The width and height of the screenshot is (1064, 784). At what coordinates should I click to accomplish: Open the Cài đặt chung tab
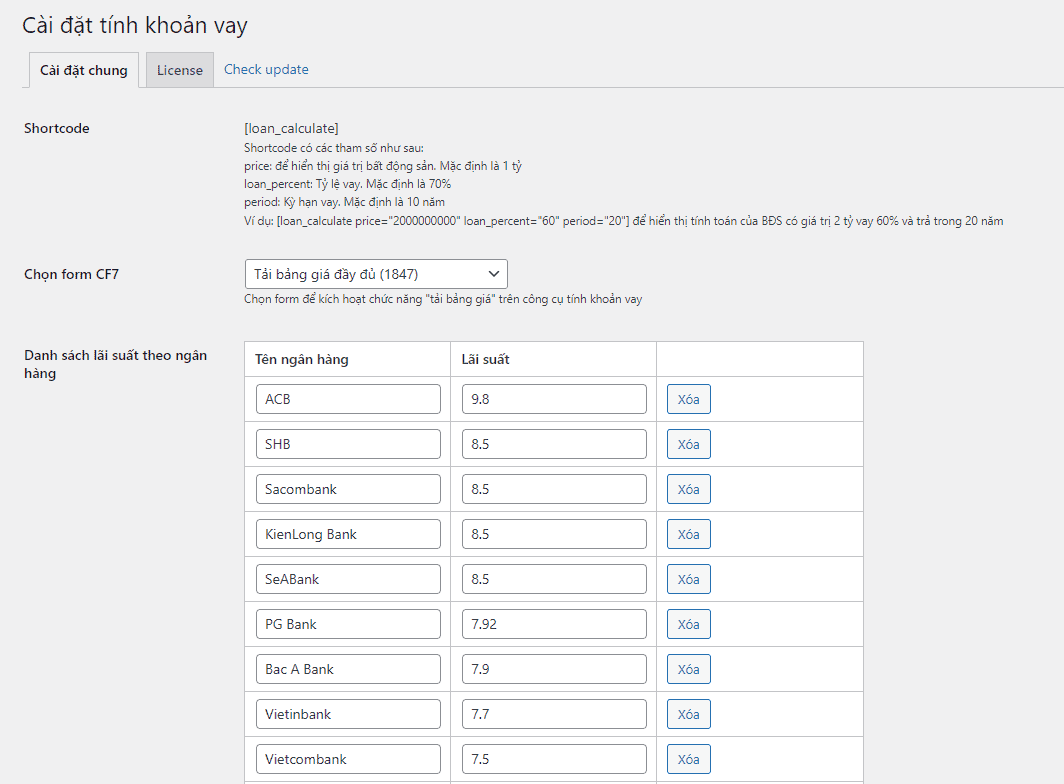tap(84, 70)
